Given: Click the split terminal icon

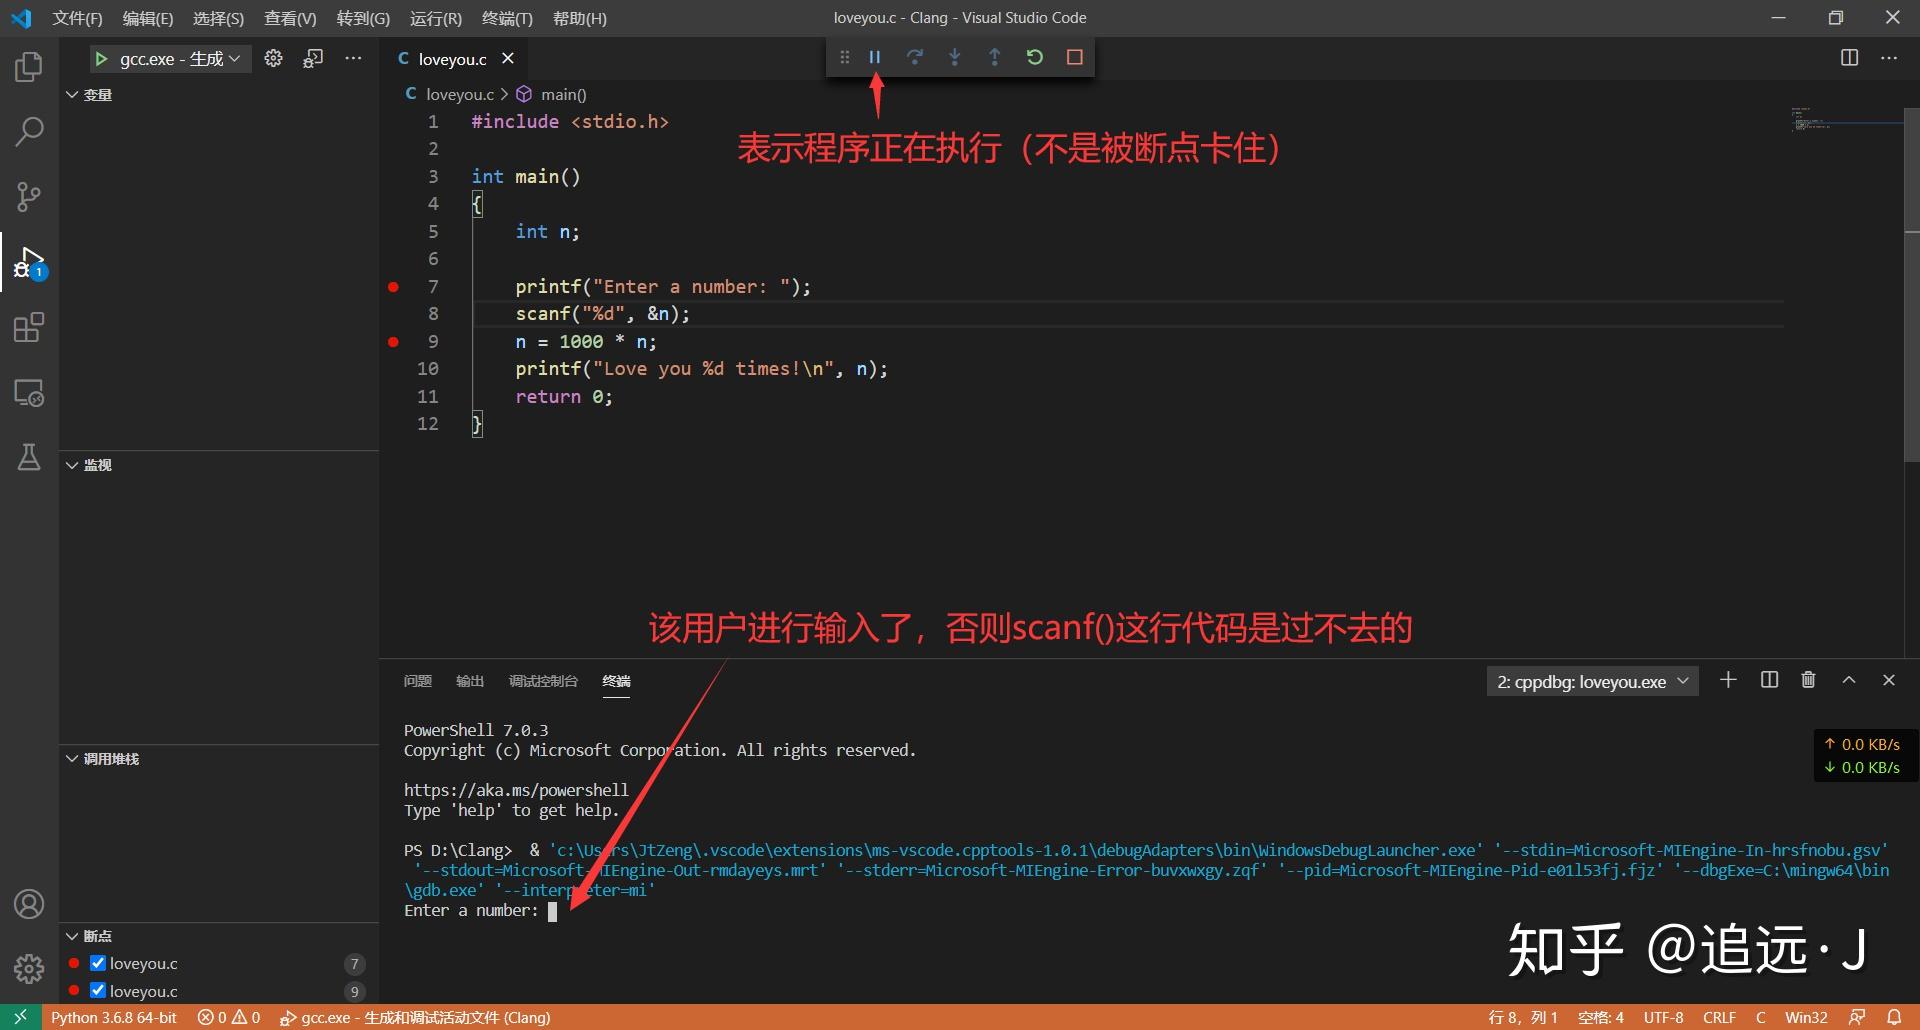Looking at the screenshot, I should 1769,680.
